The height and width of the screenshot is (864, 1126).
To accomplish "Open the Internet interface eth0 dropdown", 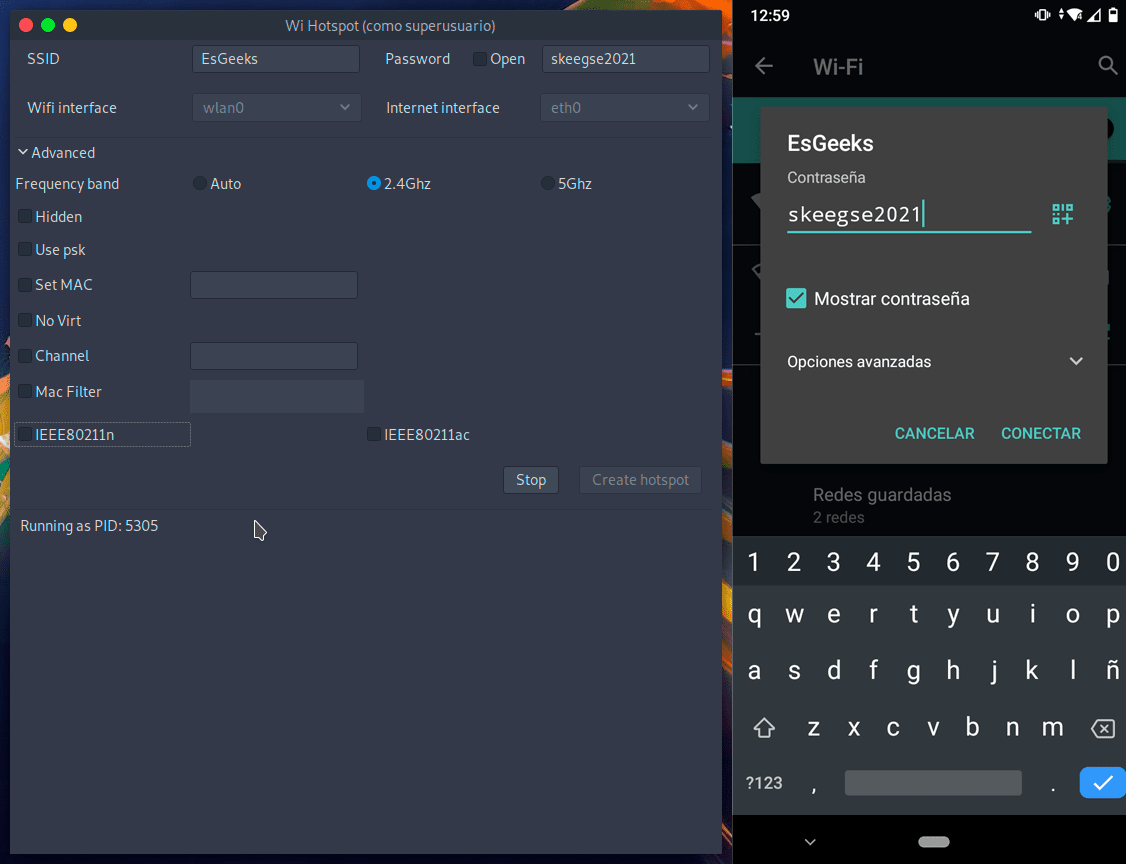I will (624, 108).
